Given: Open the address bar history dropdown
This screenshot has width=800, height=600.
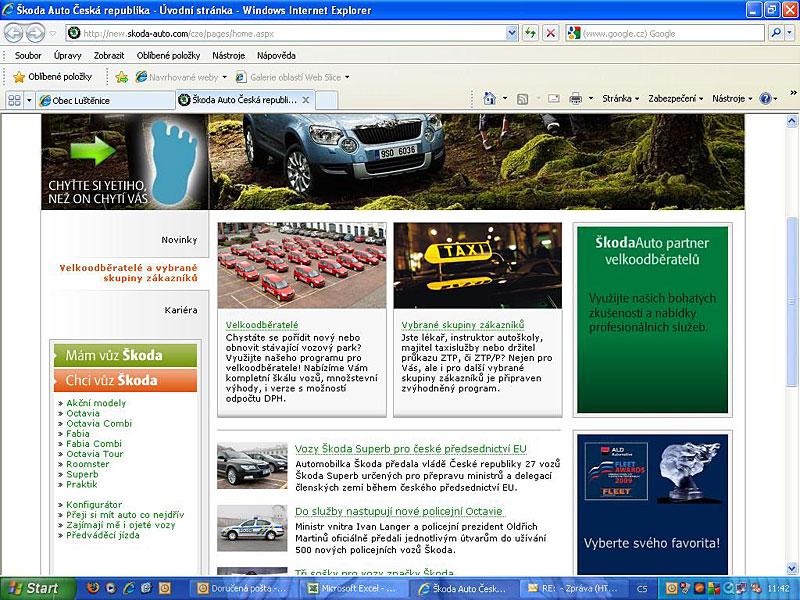Looking at the screenshot, I should tap(512, 34).
